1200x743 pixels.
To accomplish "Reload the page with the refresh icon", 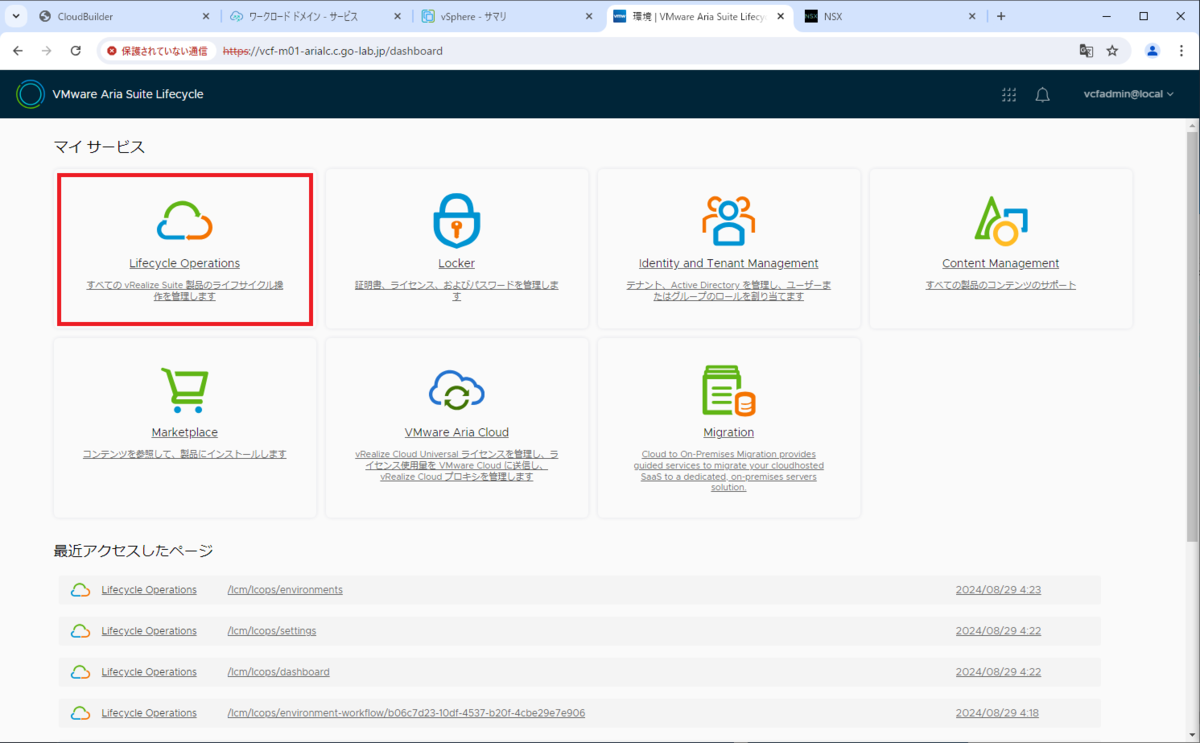I will pyautogui.click(x=75, y=50).
